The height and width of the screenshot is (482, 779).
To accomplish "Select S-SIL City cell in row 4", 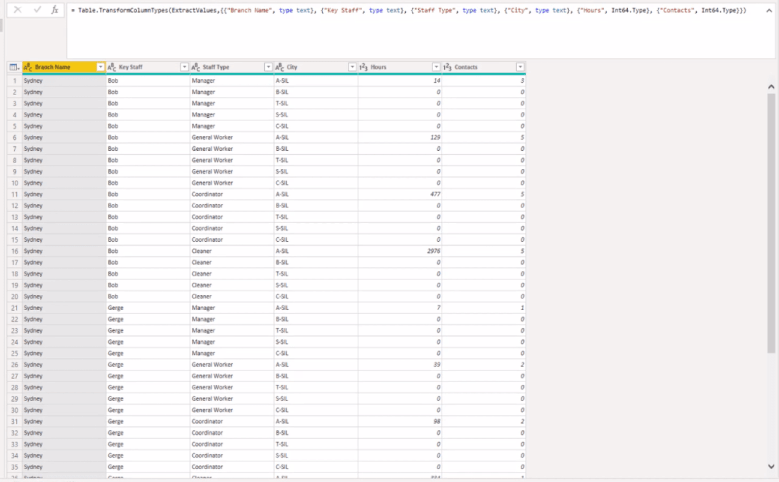I will pos(316,115).
